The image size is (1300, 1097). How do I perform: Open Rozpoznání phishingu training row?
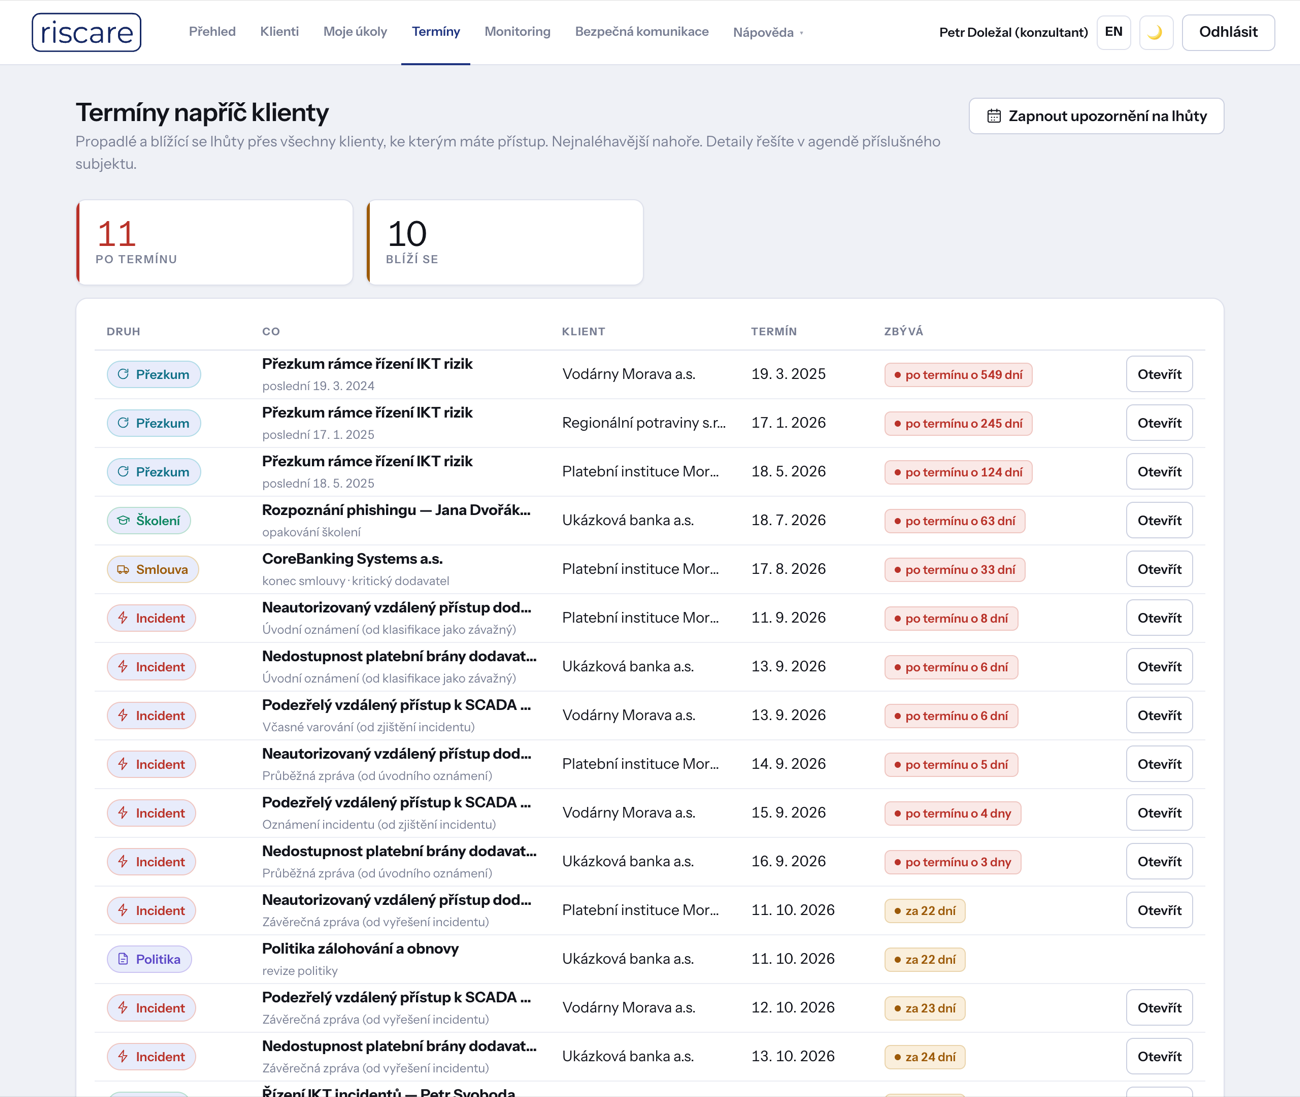pos(1159,520)
